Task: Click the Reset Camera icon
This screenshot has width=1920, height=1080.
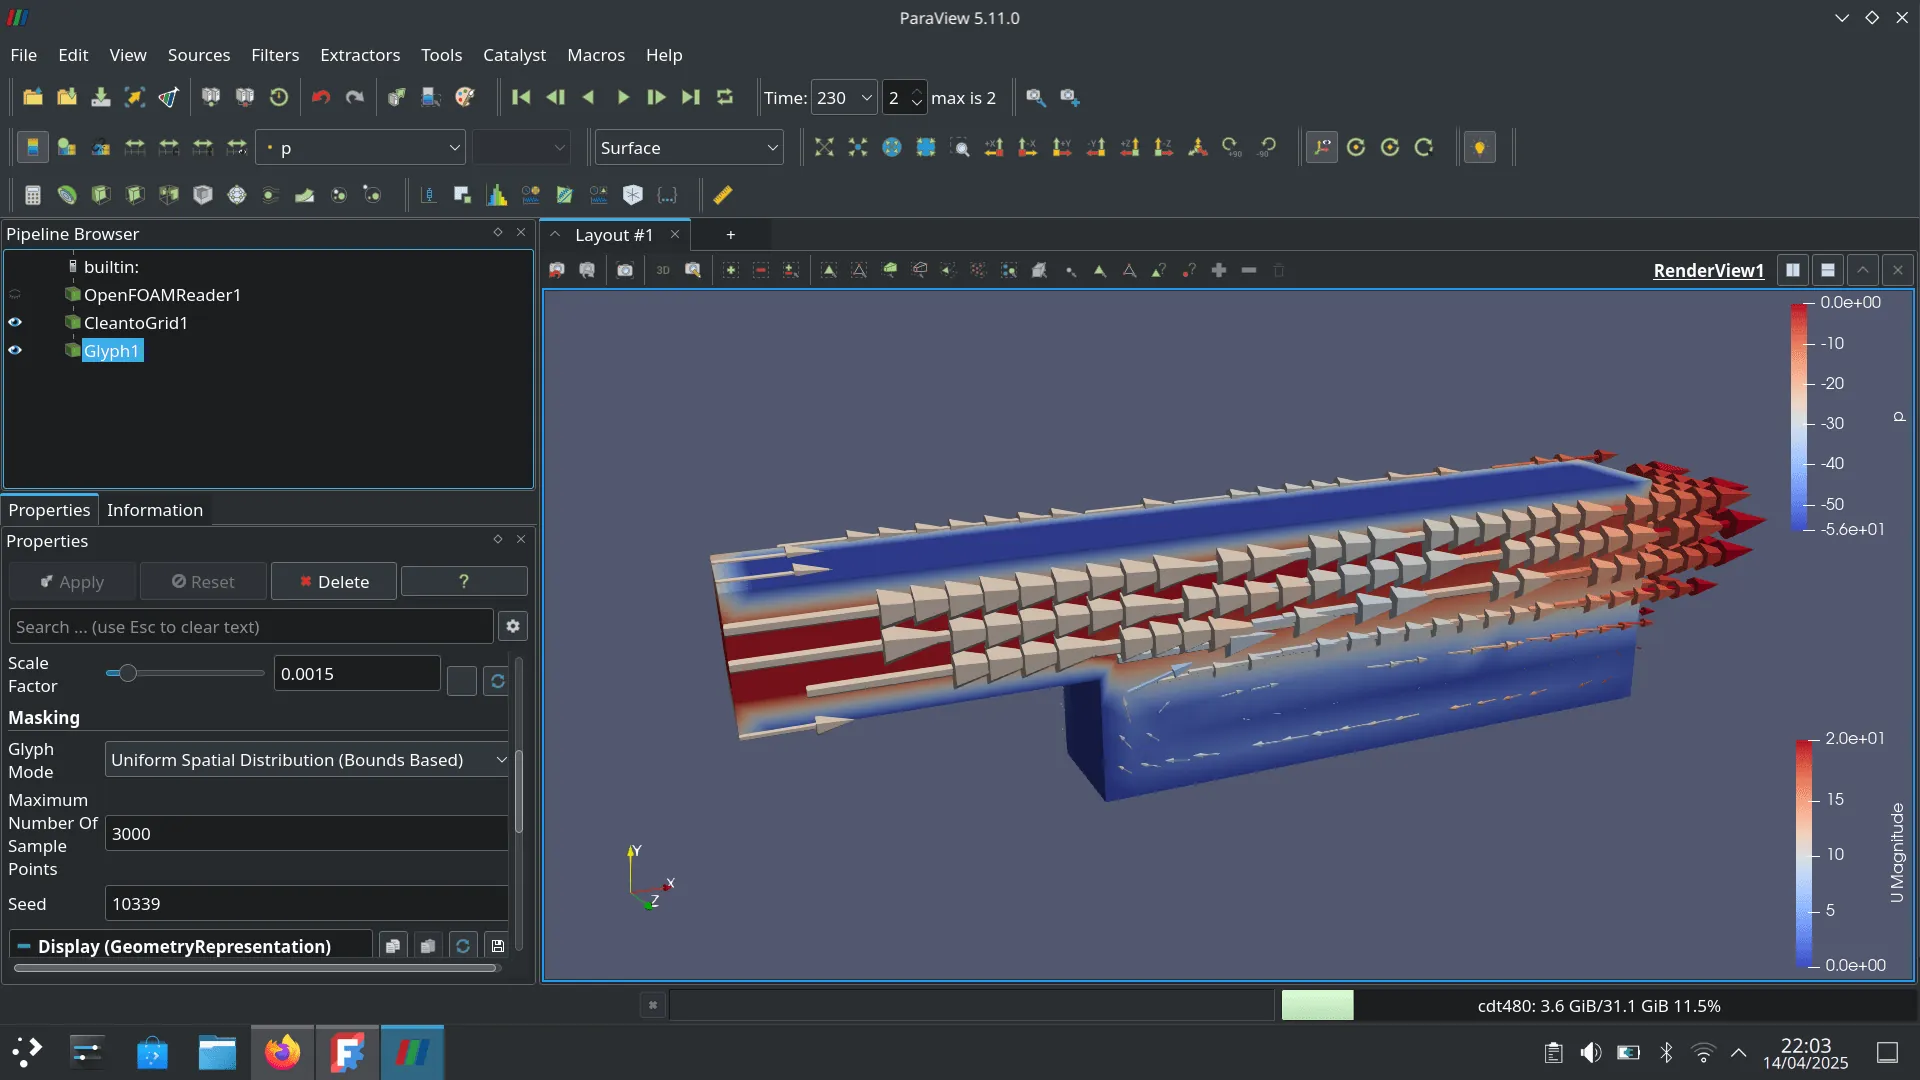Action: [823, 148]
